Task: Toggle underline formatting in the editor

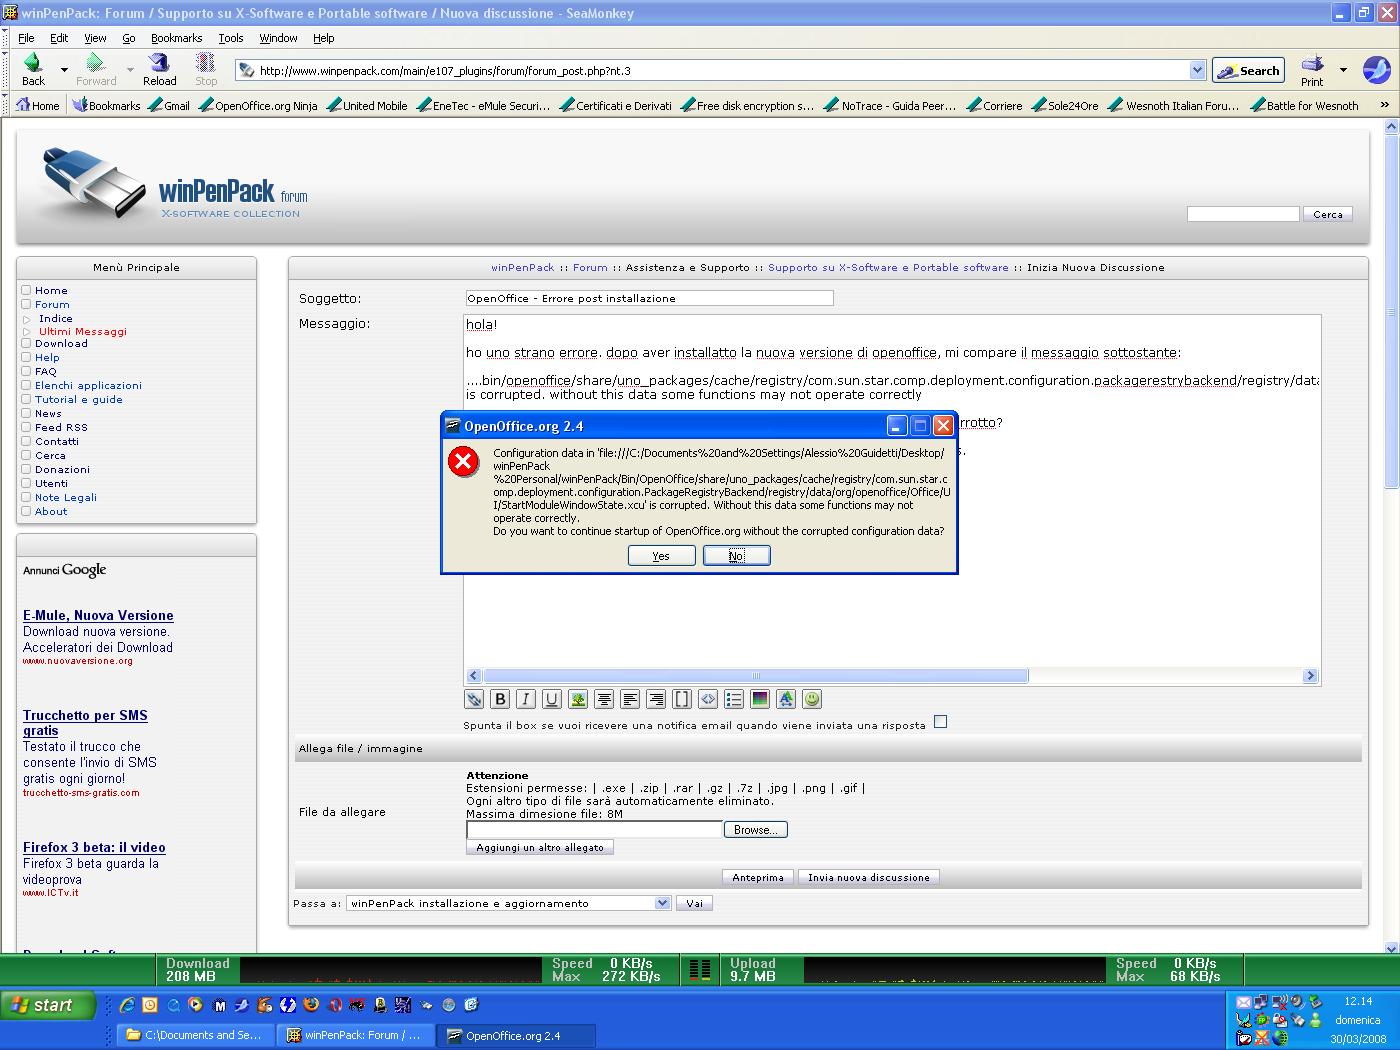Action: point(552,699)
